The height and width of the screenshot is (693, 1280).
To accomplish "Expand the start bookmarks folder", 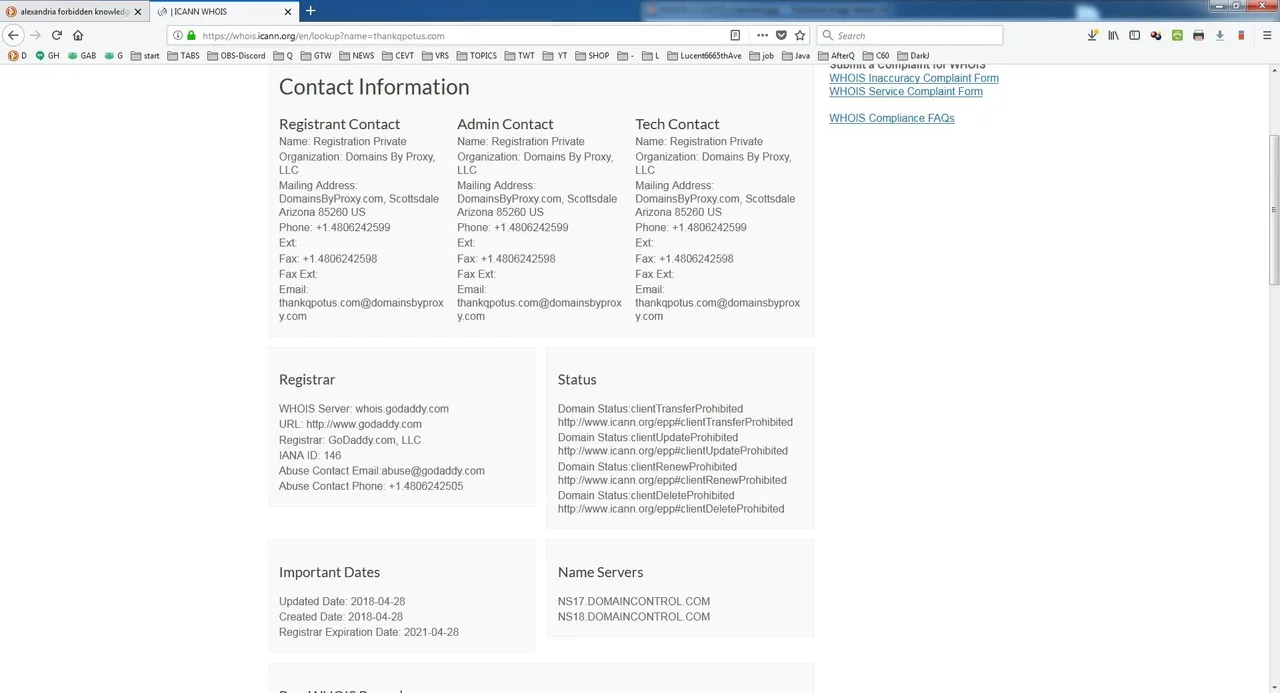I will 145,56.
